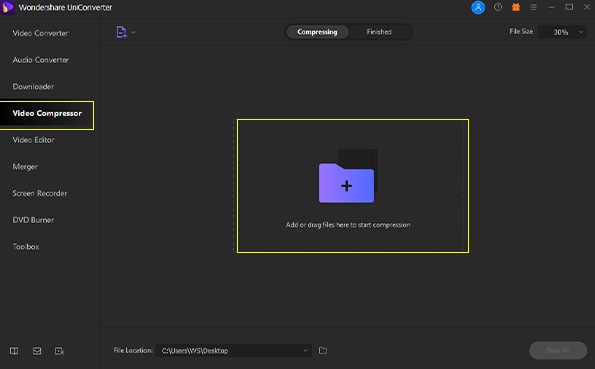Click the Wondershare UniConverter logo
Viewport: 595px width, 369px height.
click(8, 7)
